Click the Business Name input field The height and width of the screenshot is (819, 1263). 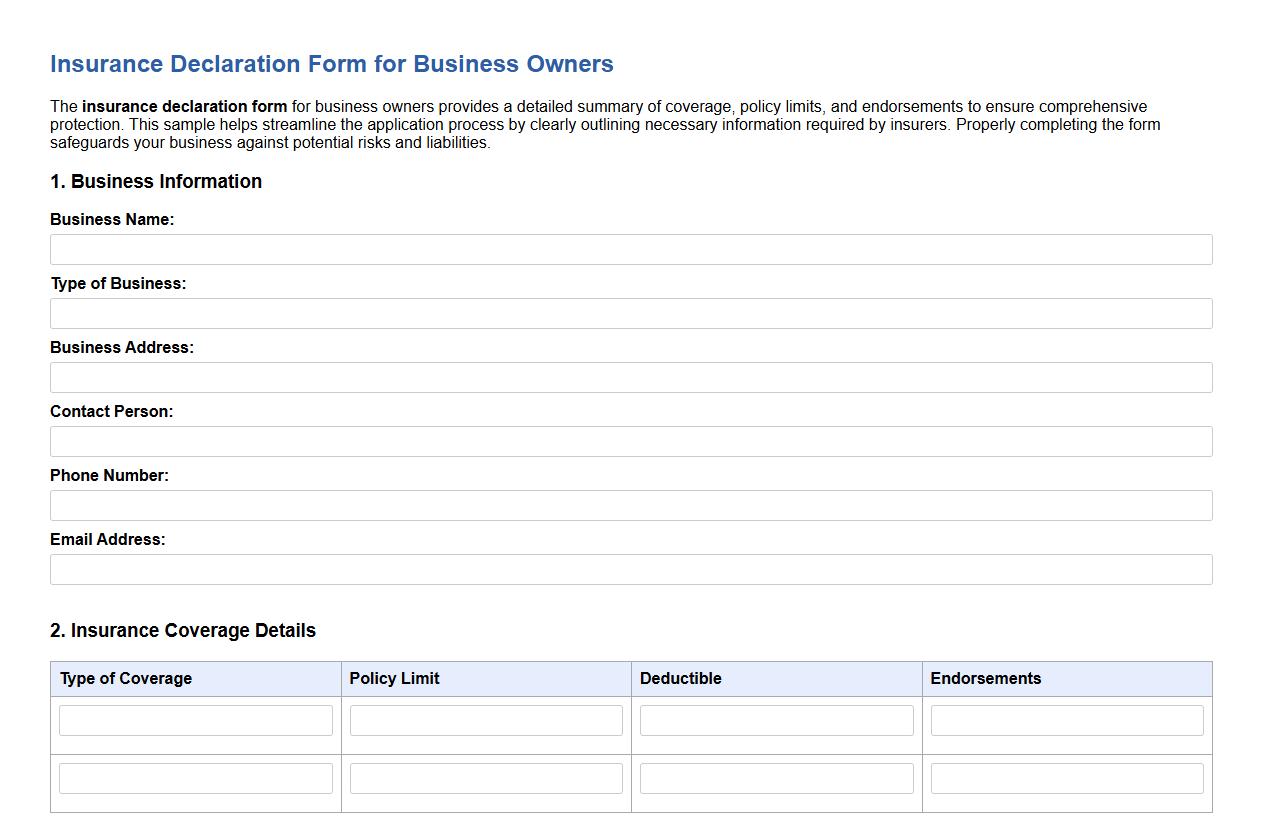[630, 249]
